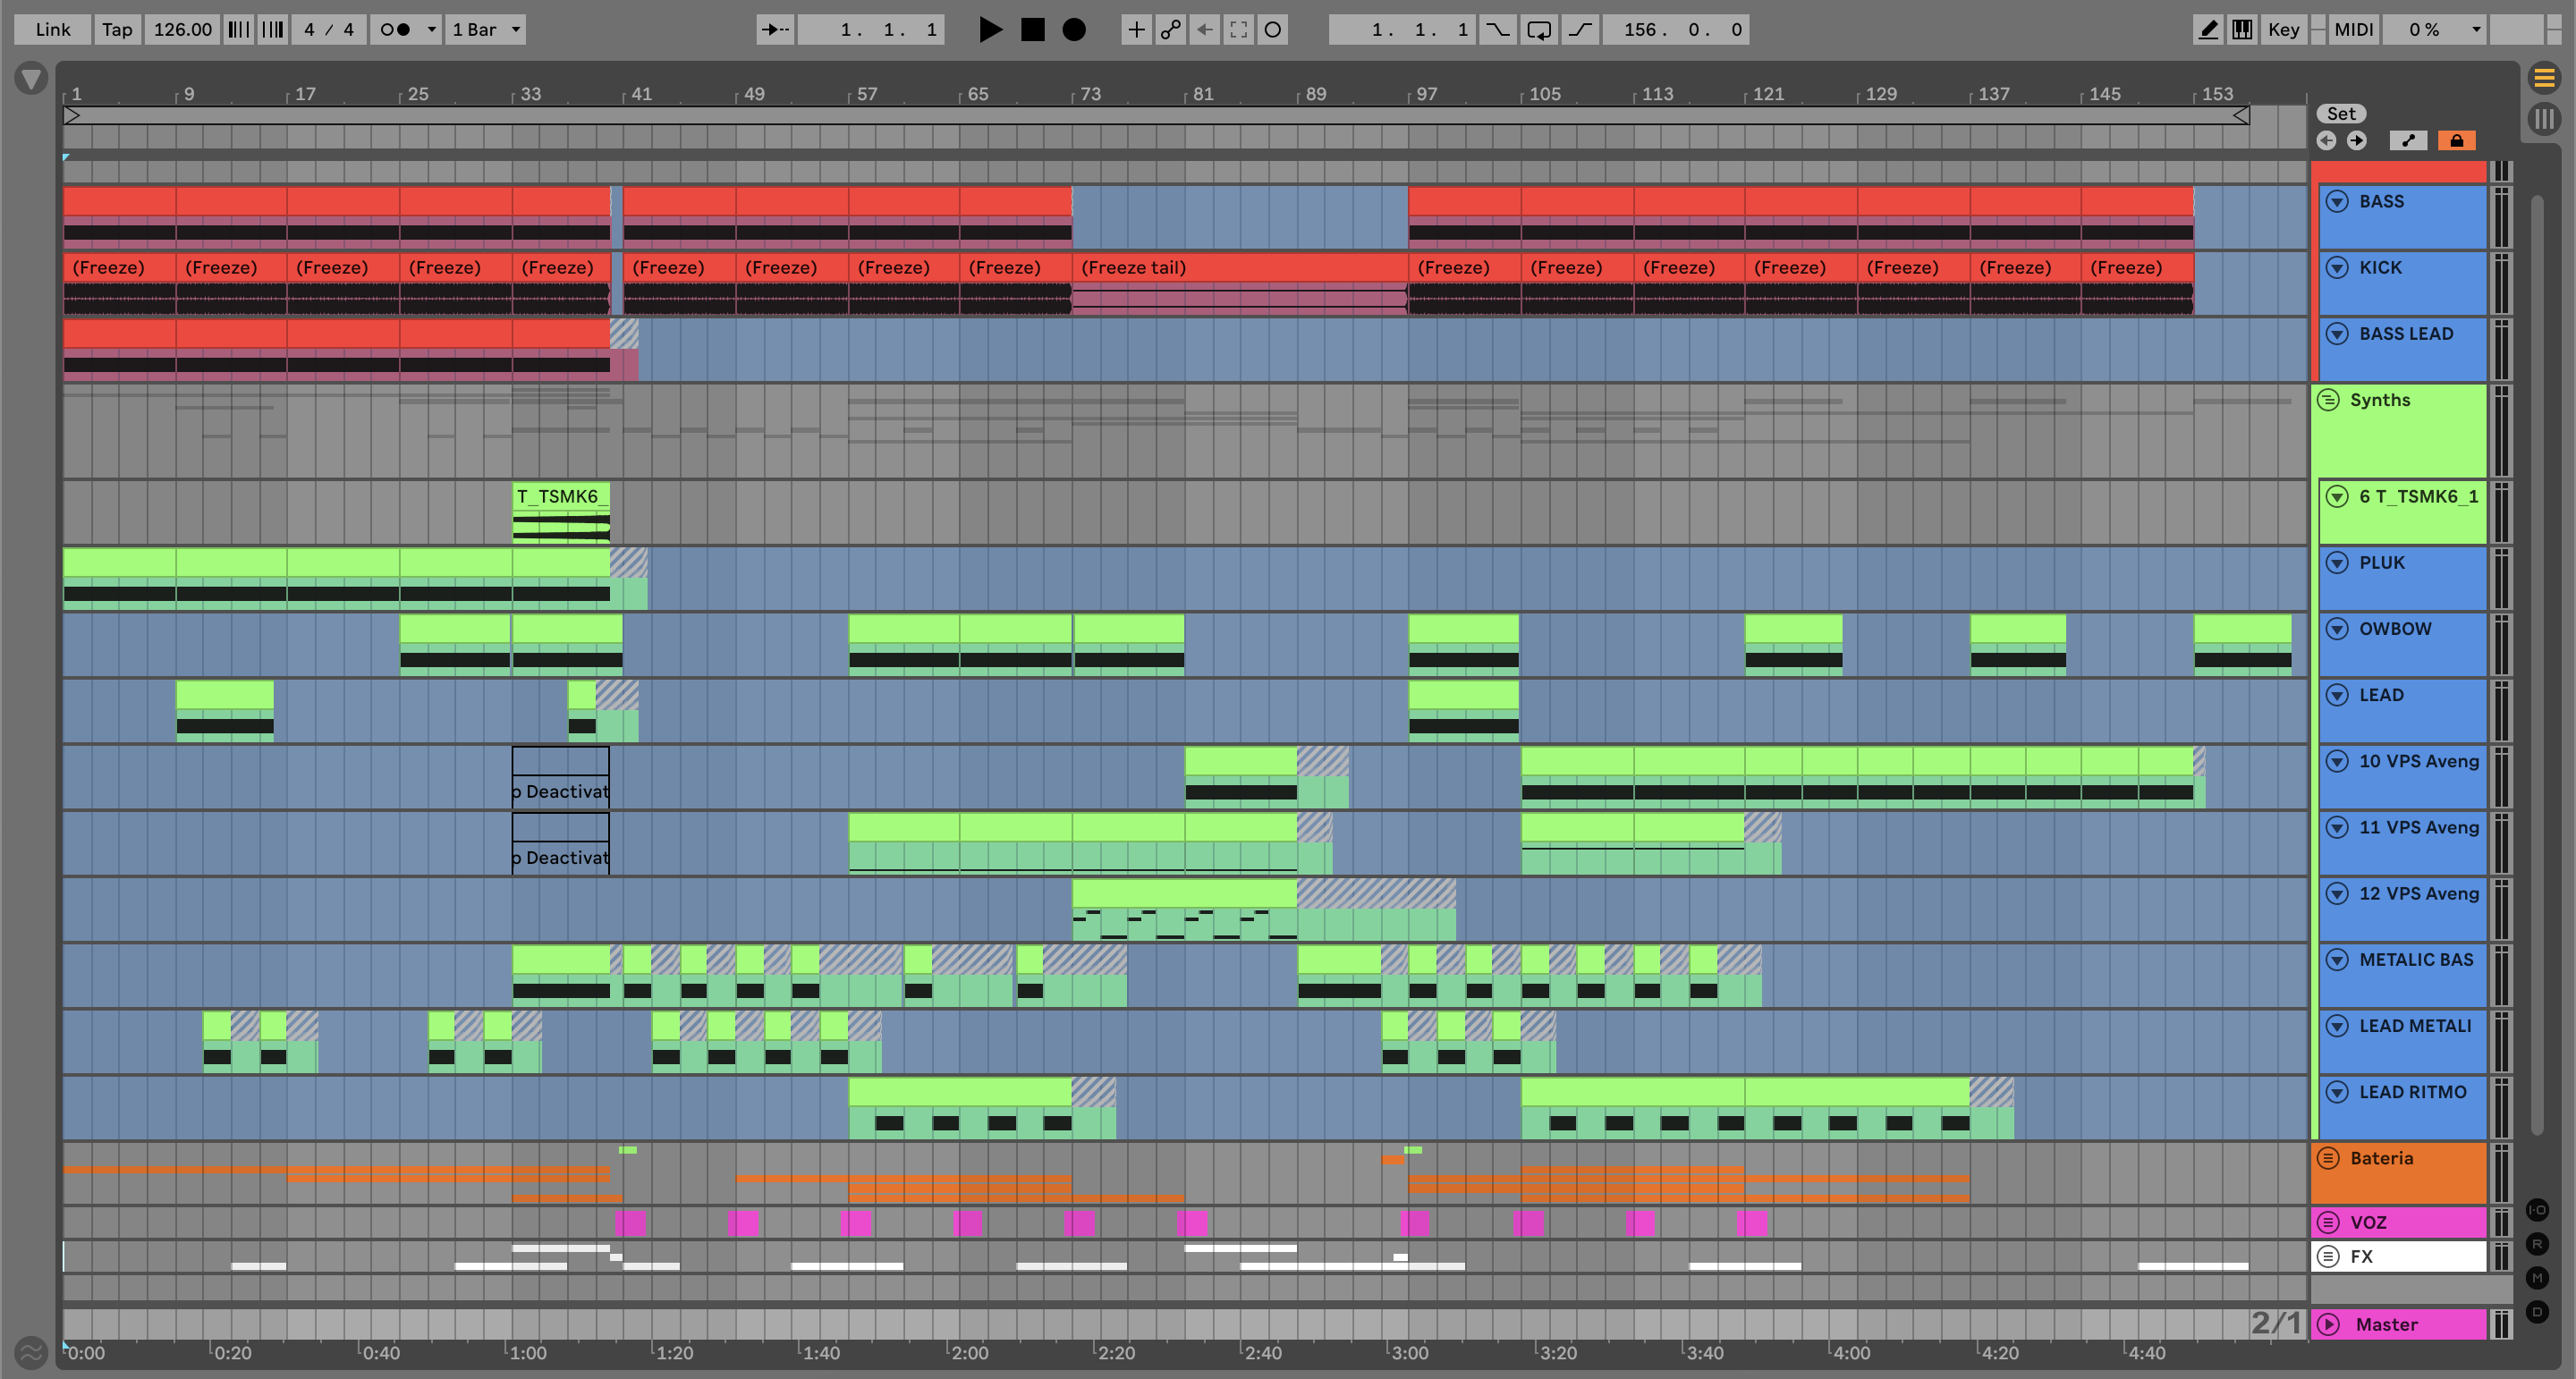2576x1379 pixels.
Task: Toggle the orange Lock Envelopes icon
Action: (2456, 140)
